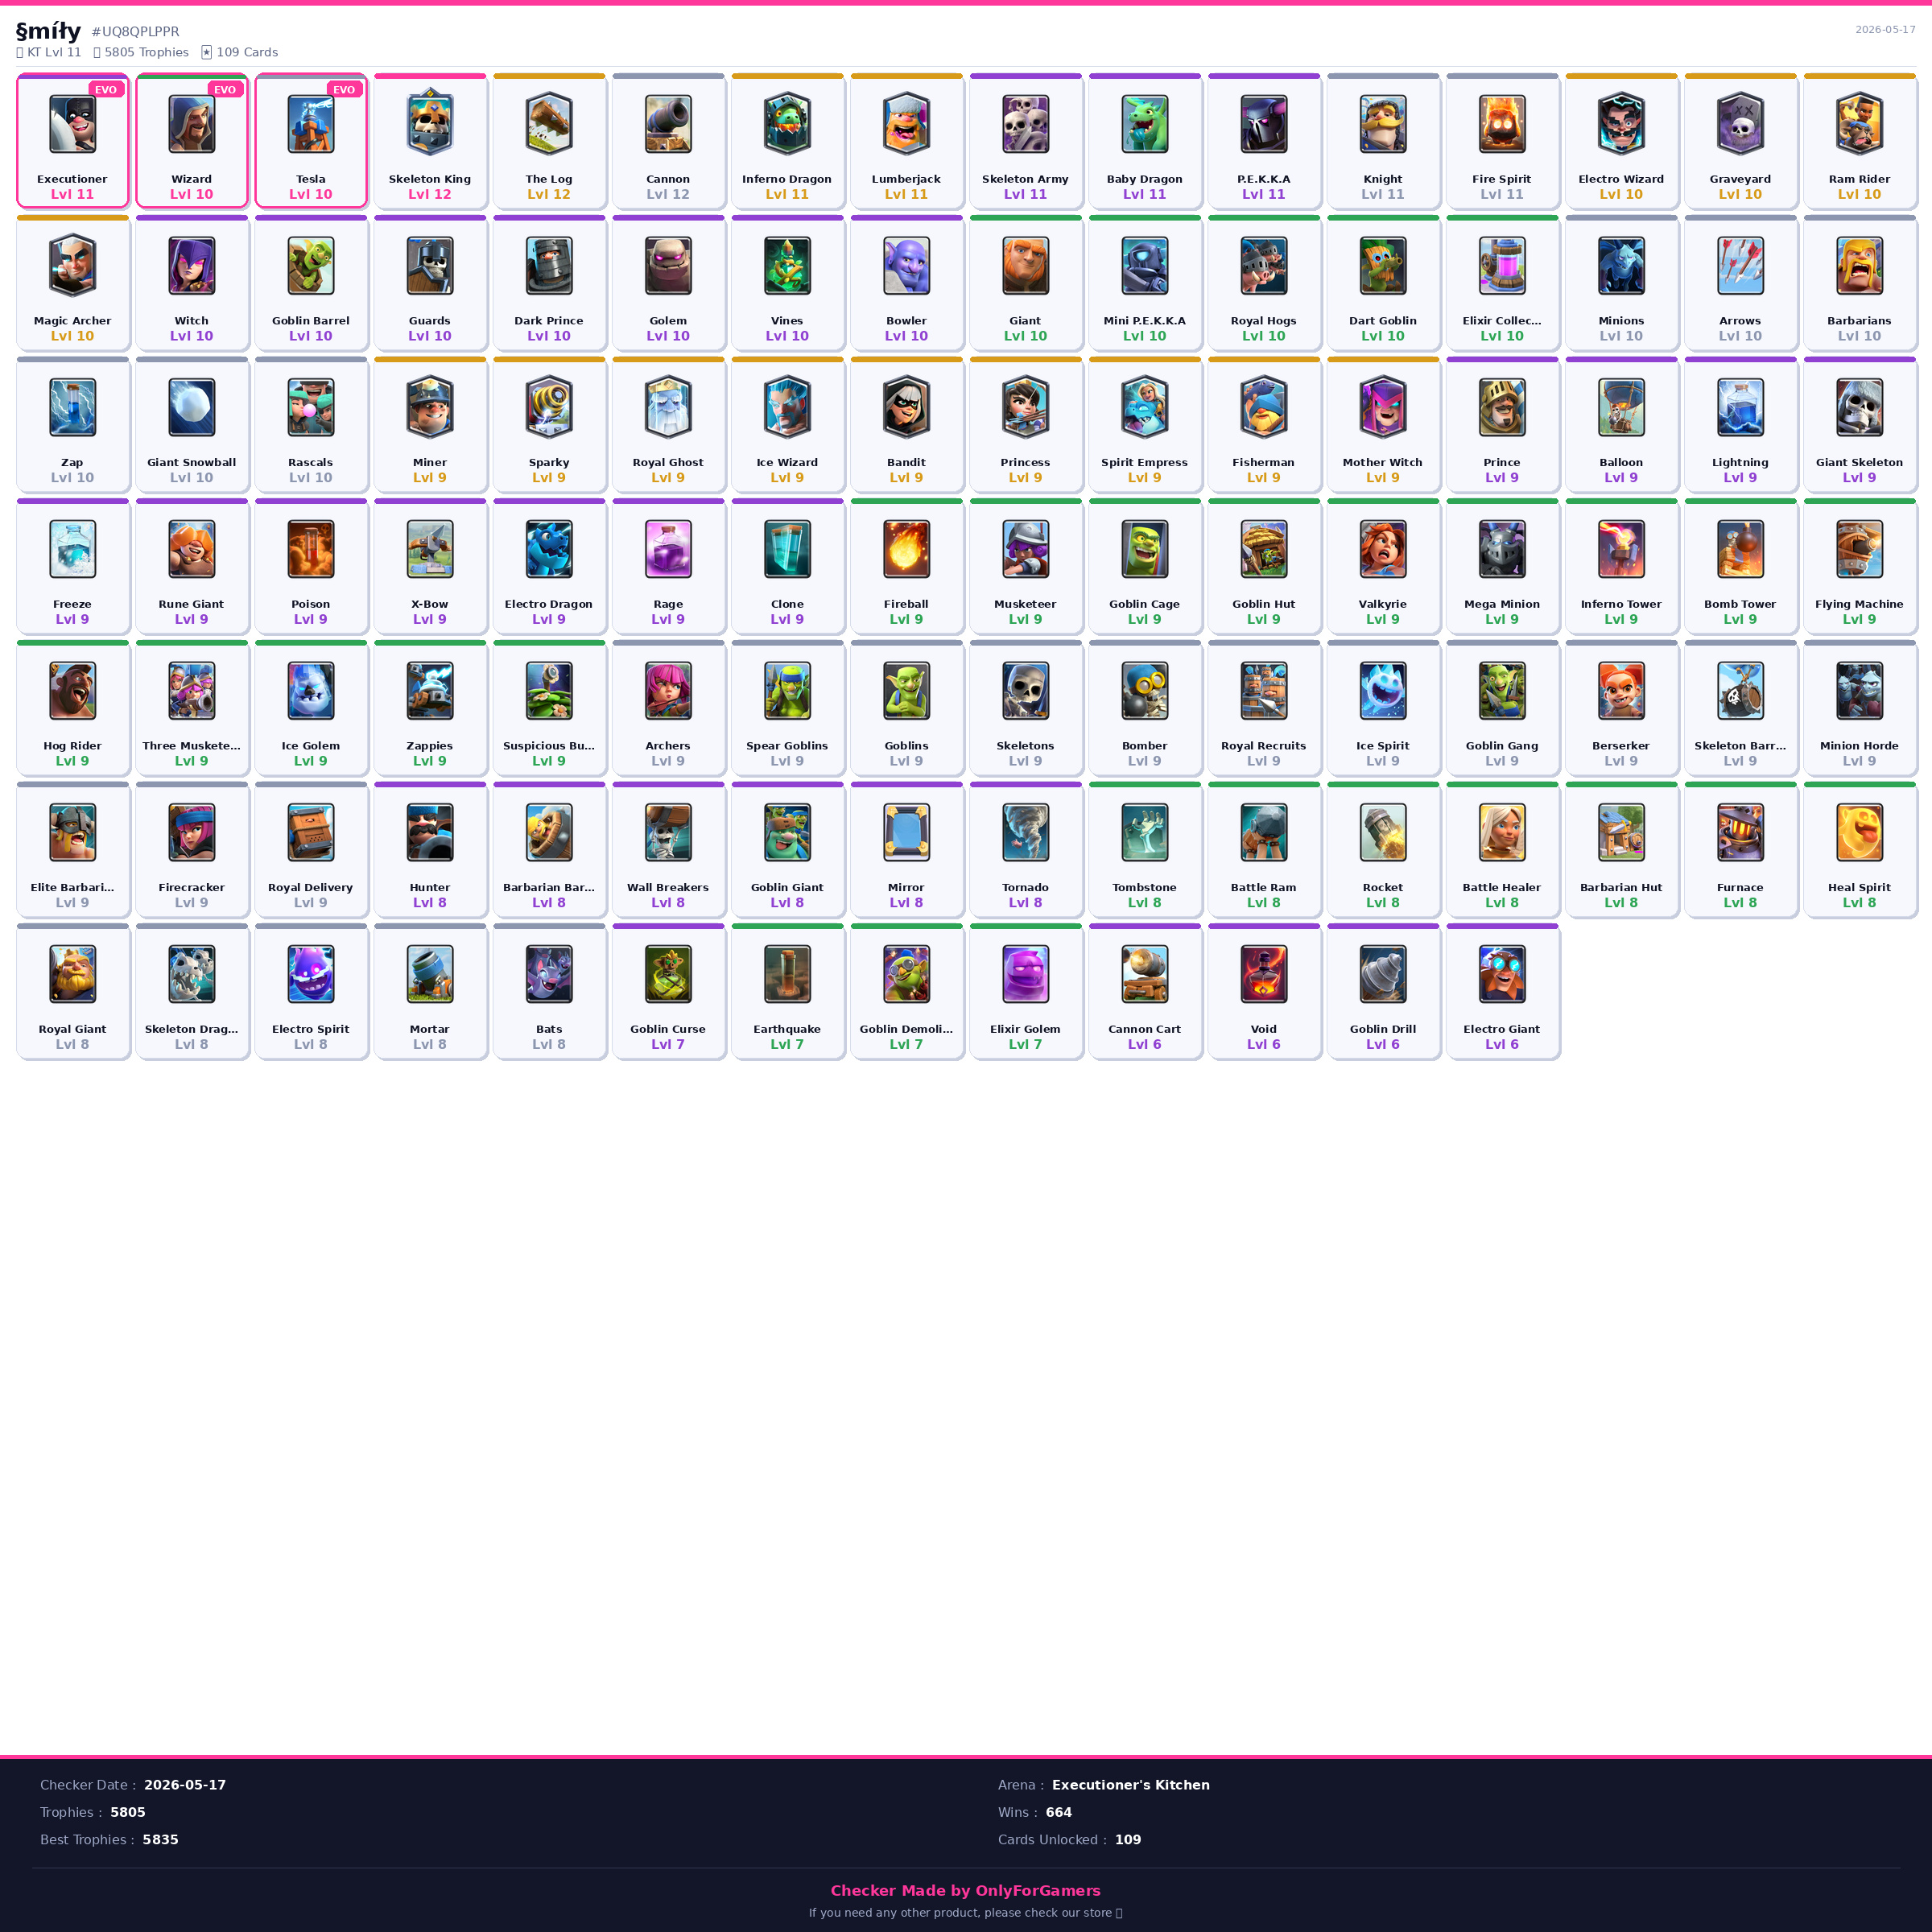The height and width of the screenshot is (1932, 1932).
Task: Open the Lumberjack card icon
Action: pos(906,124)
